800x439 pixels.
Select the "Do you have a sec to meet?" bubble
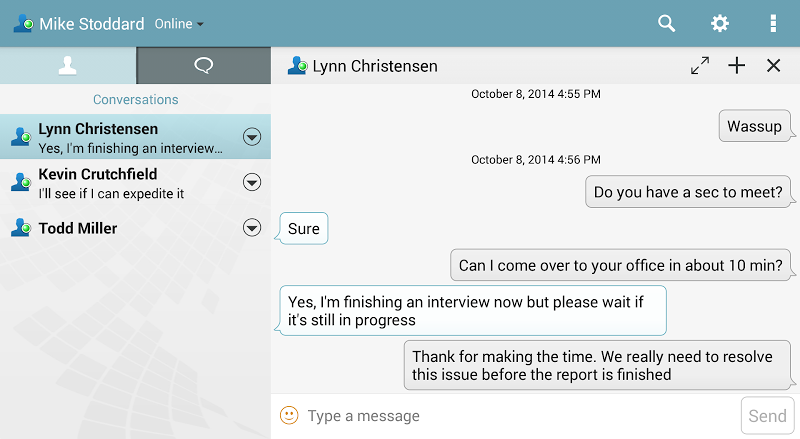[x=688, y=192]
